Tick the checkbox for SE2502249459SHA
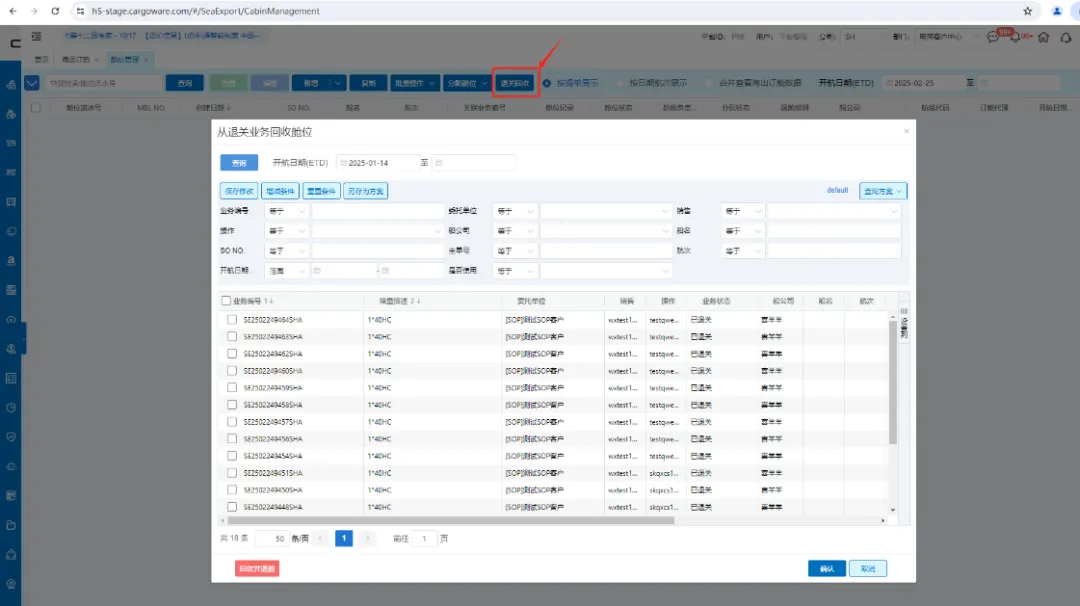1080x606 pixels. pyautogui.click(x=231, y=387)
